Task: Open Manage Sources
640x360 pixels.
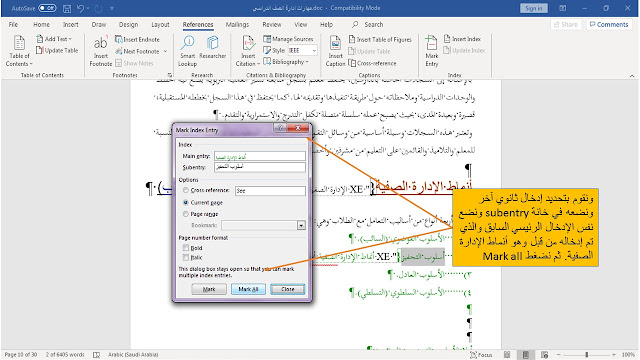Action: point(288,39)
